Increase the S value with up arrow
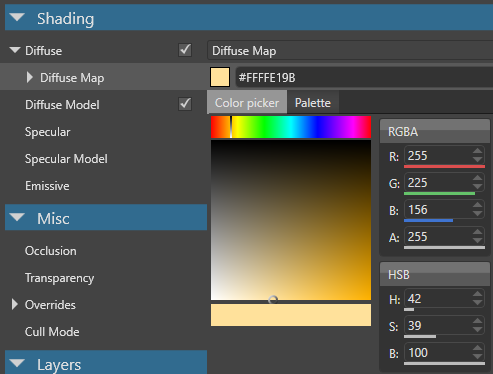This screenshot has width=493, height=374. (478, 321)
